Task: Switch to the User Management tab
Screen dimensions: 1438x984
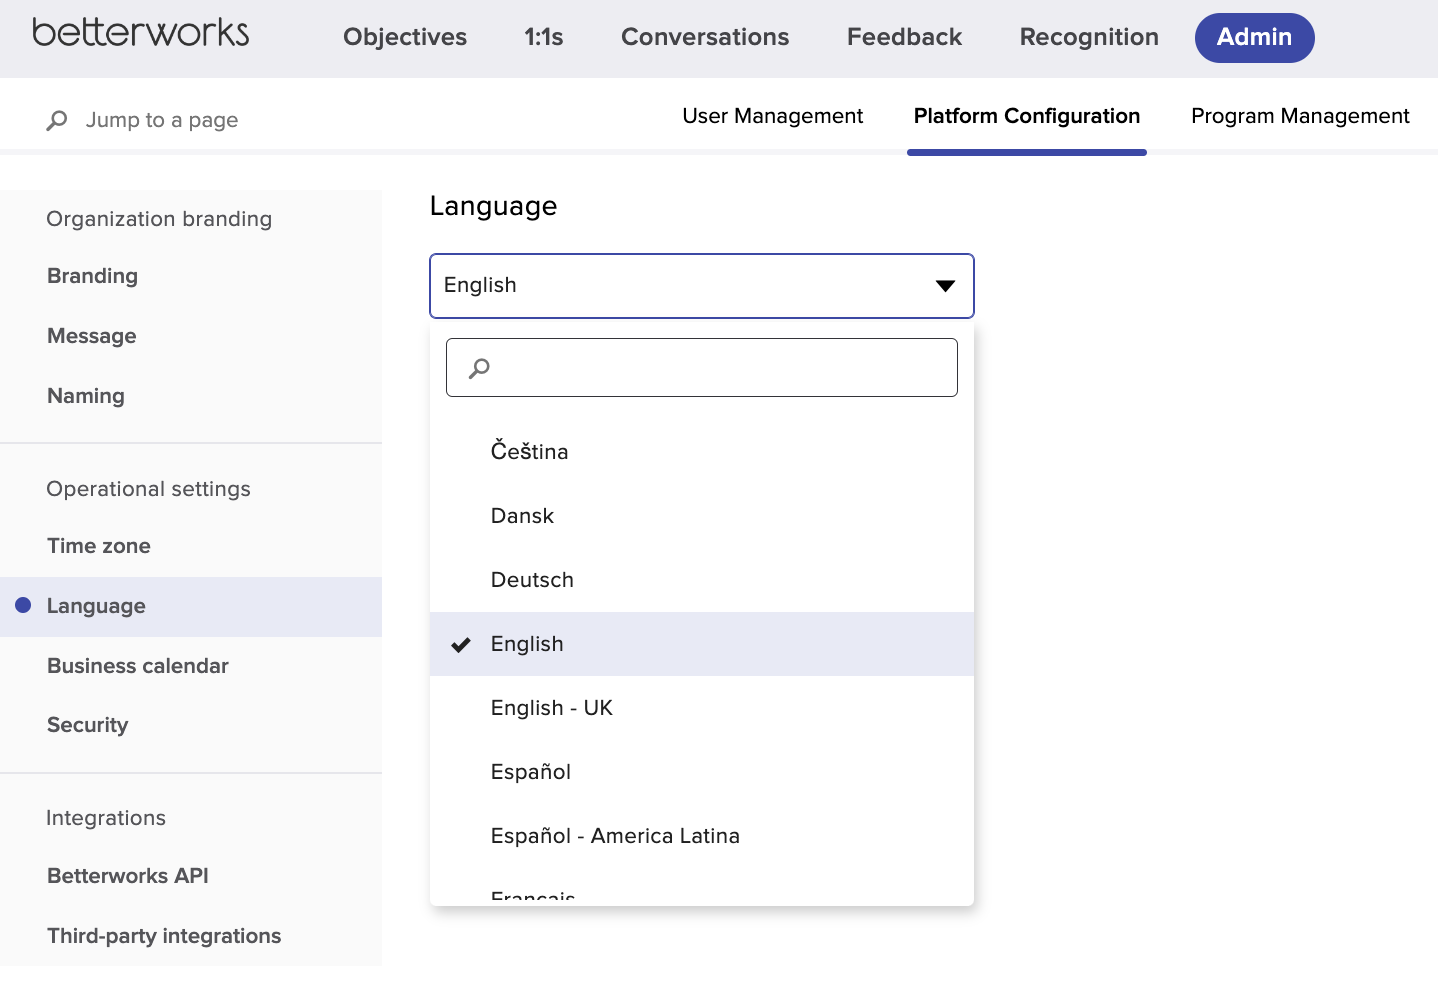Action: click(x=772, y=116)
